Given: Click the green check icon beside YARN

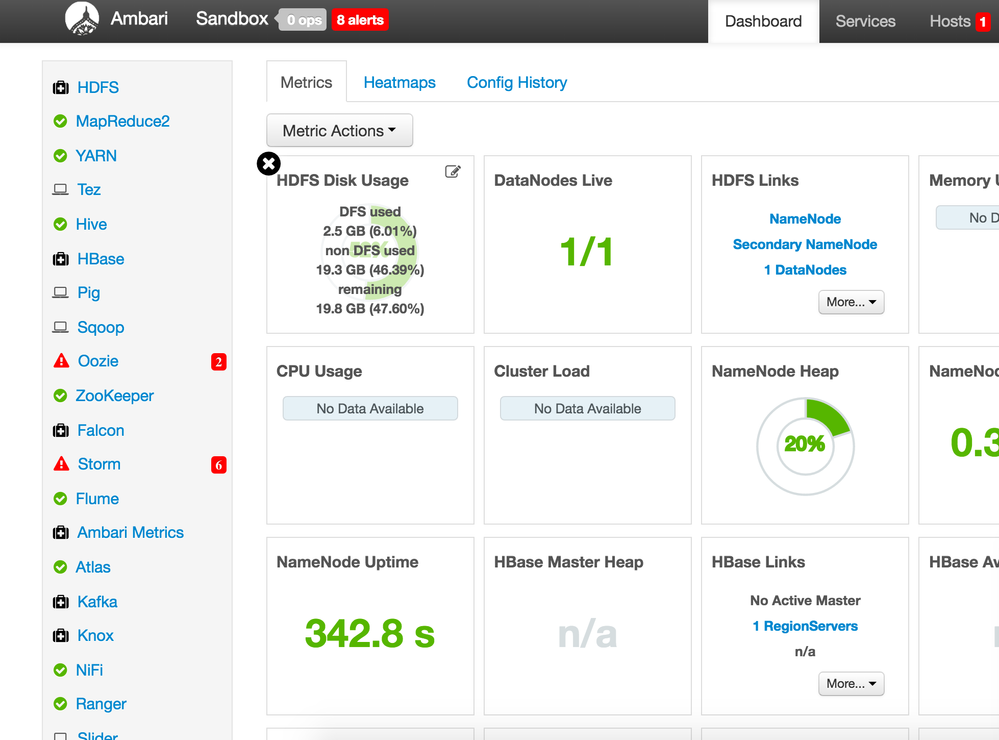Looking at the screenshot, I should pyautogui.click(x=61, y=156).
